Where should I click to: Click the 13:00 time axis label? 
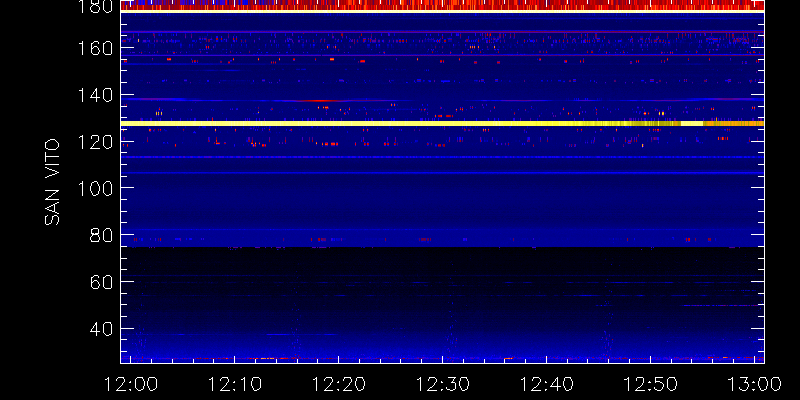[x=755, y=384]
